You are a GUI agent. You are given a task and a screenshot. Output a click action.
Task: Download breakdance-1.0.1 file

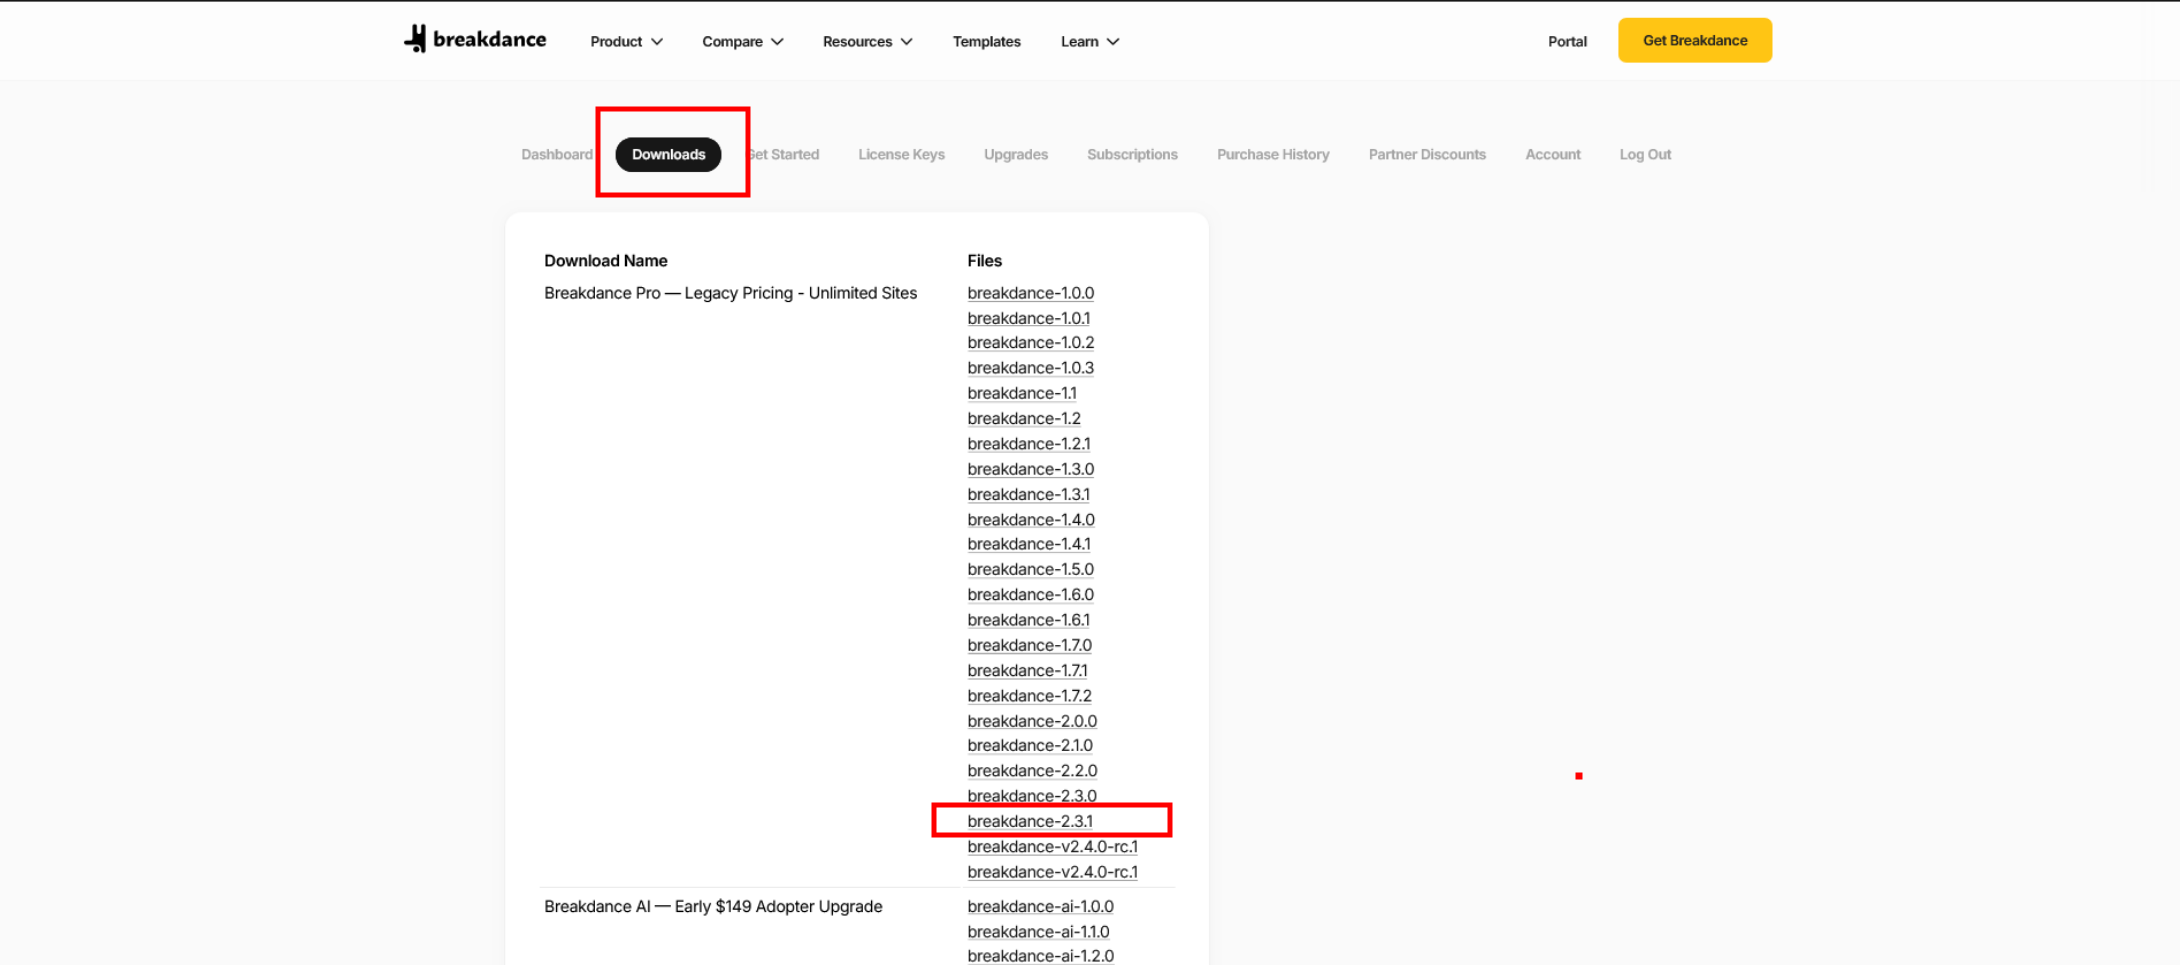click(x=1028, y=318)
